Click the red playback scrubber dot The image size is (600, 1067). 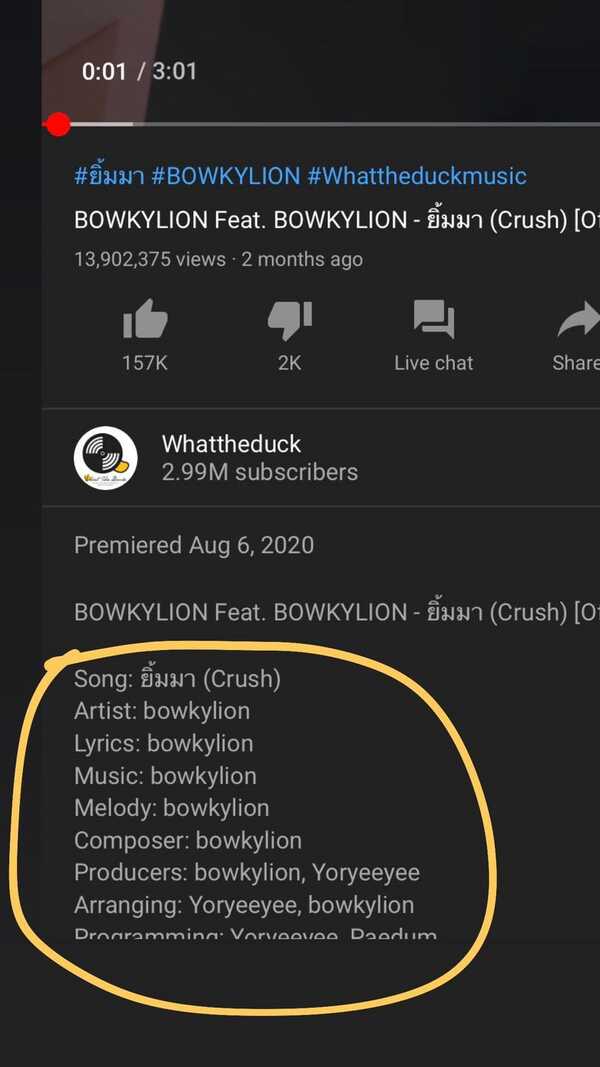58,124
